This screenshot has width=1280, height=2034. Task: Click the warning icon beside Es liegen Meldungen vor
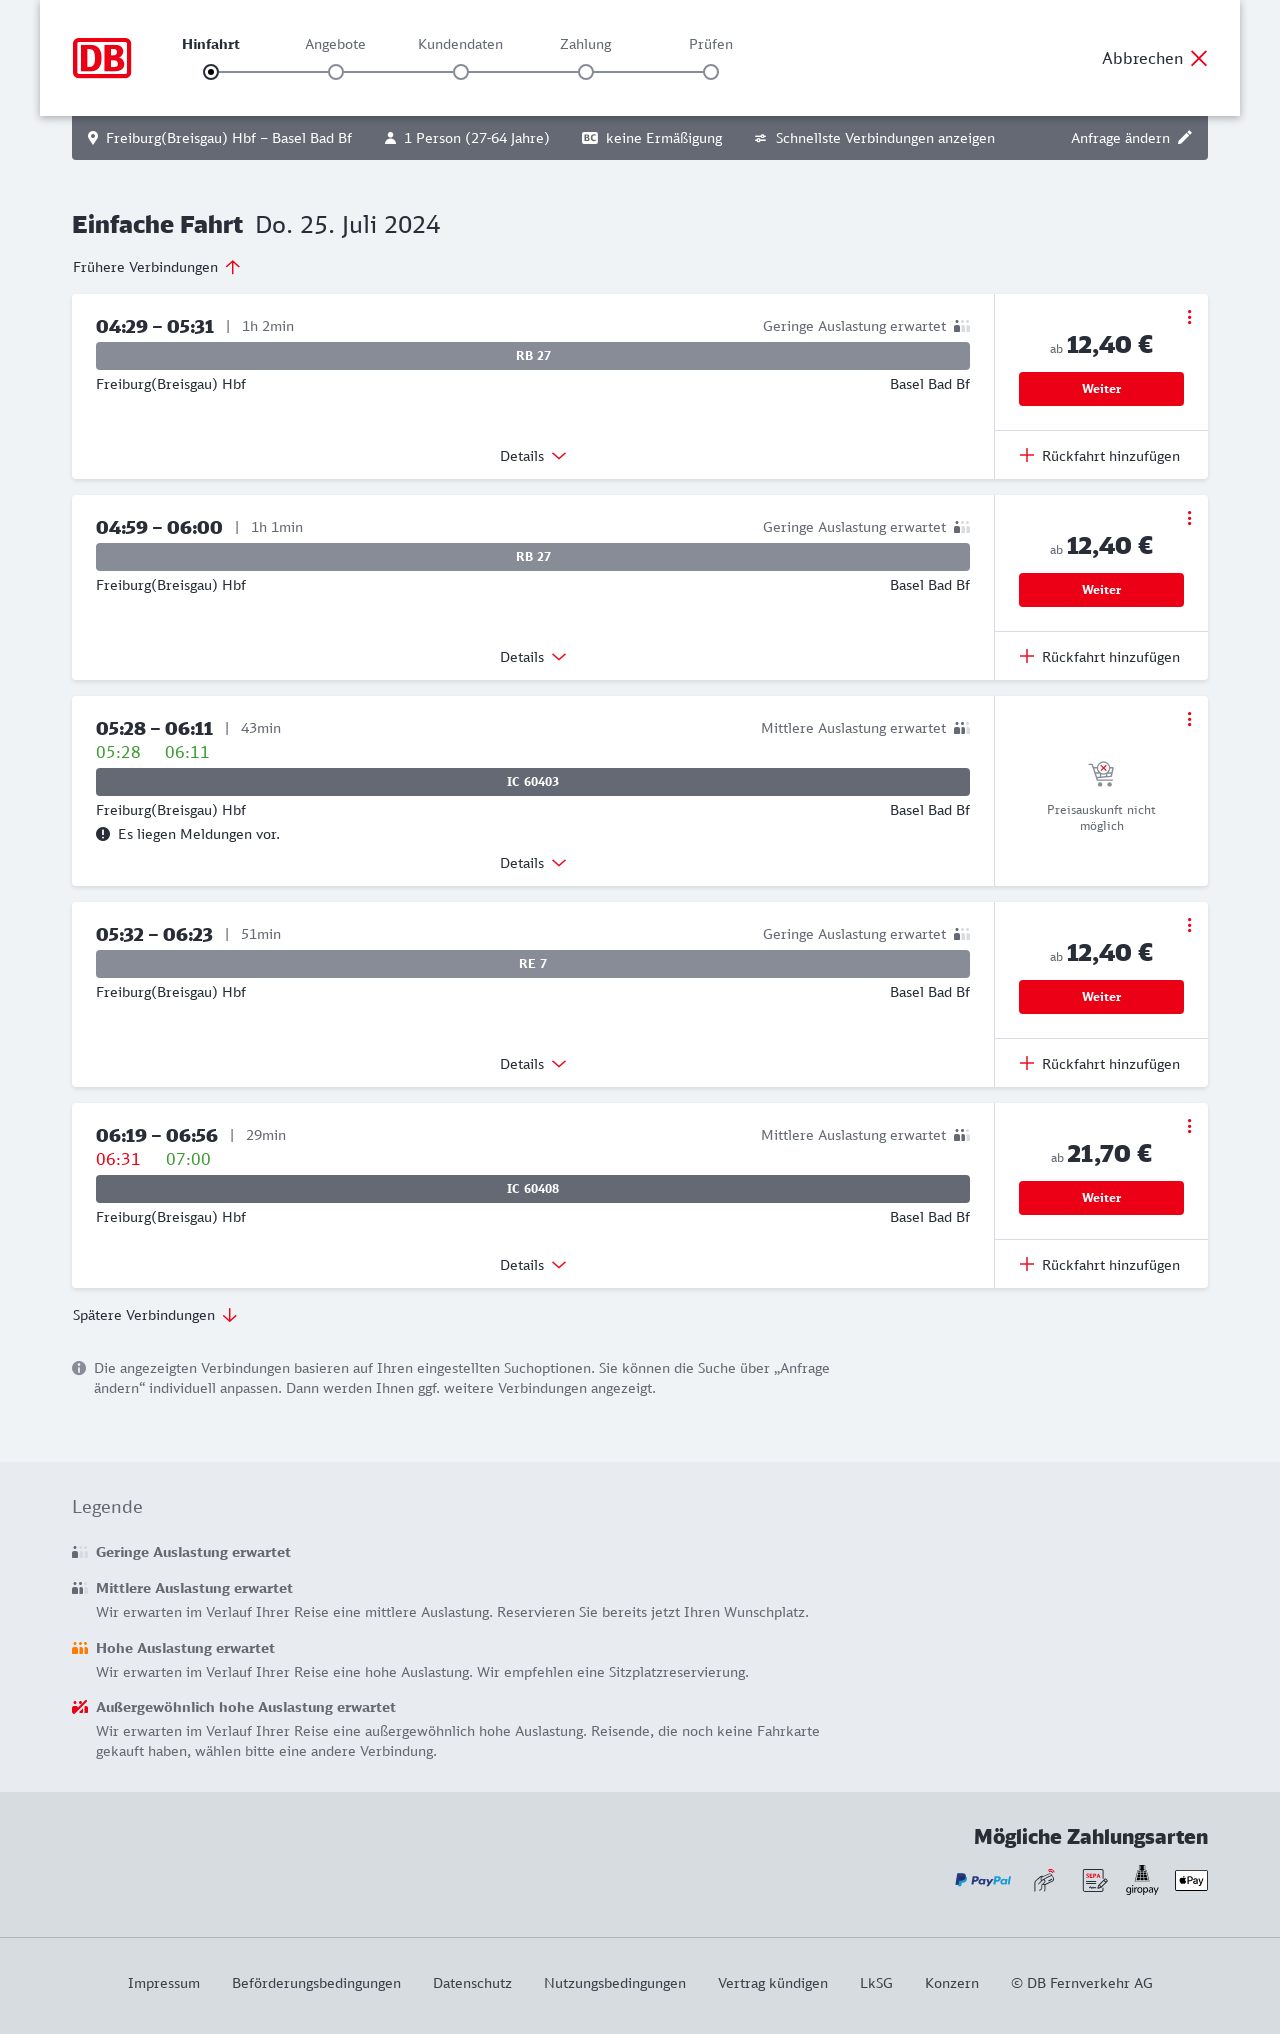[103, 834]
